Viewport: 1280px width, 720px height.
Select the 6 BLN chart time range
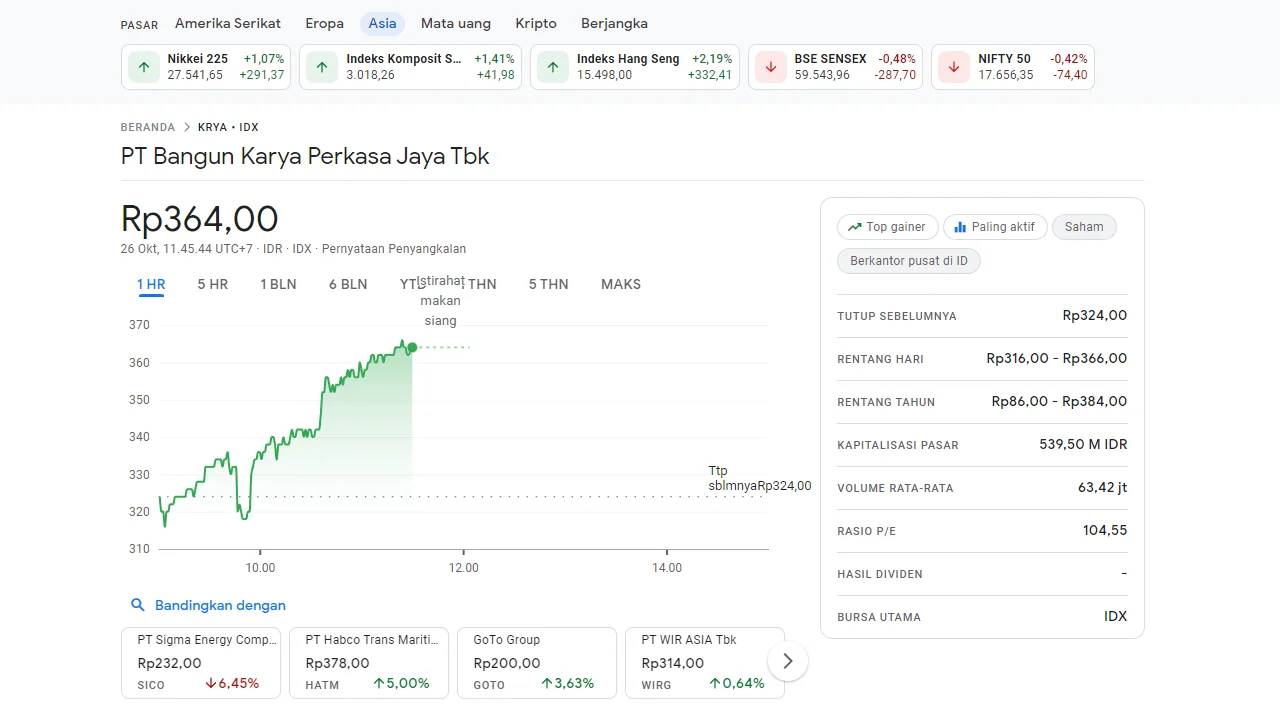tap(348, 284)
